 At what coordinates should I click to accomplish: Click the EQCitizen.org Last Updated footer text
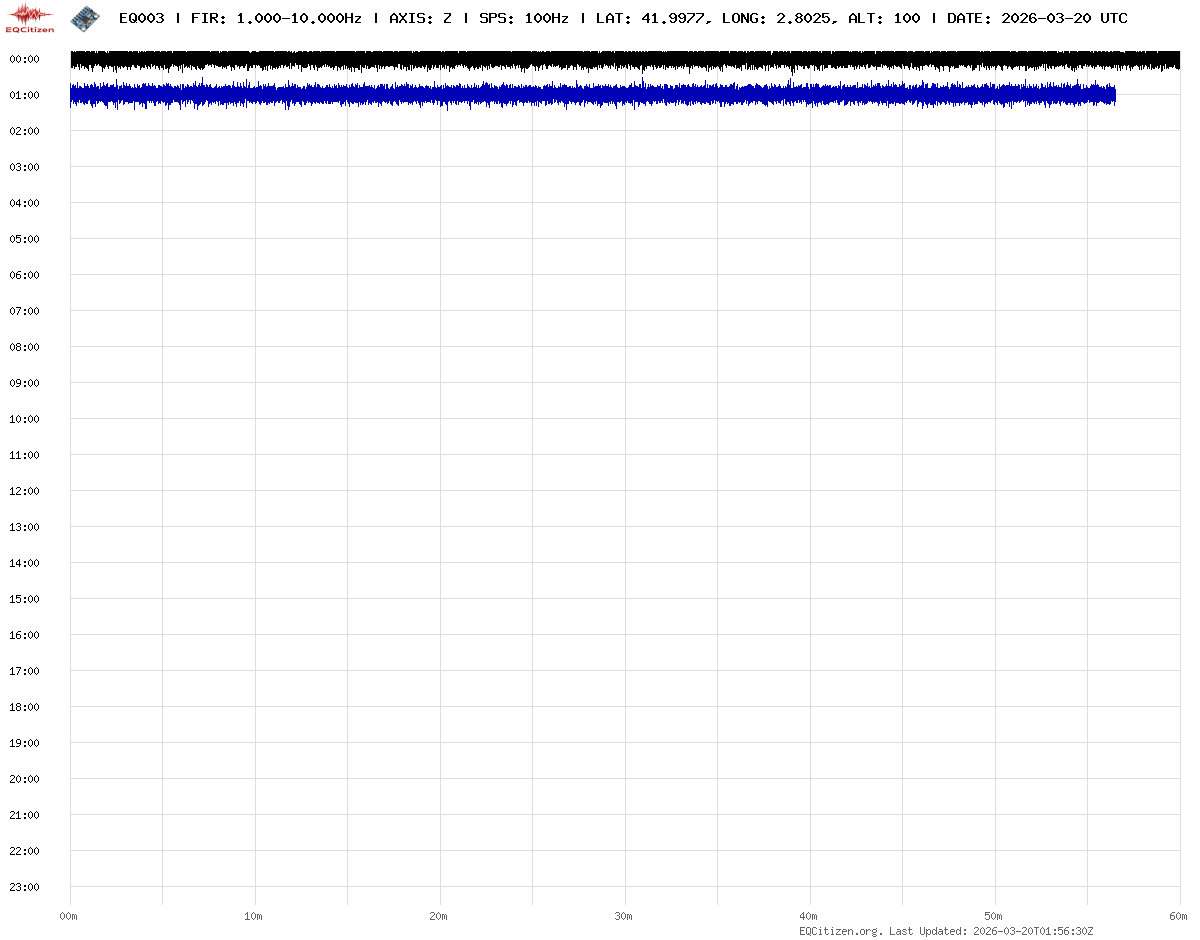945,931
